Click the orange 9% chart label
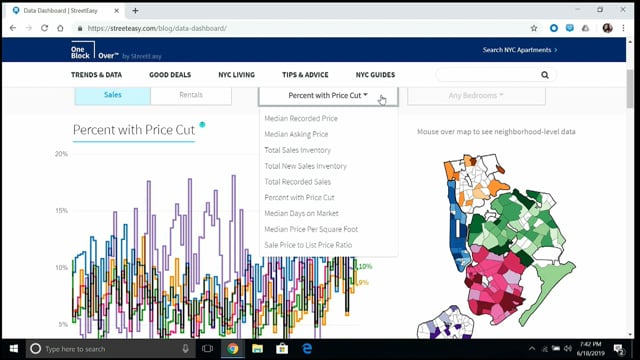Image resolution: width=640 pixels, height=360 pixels. (363, 282)
